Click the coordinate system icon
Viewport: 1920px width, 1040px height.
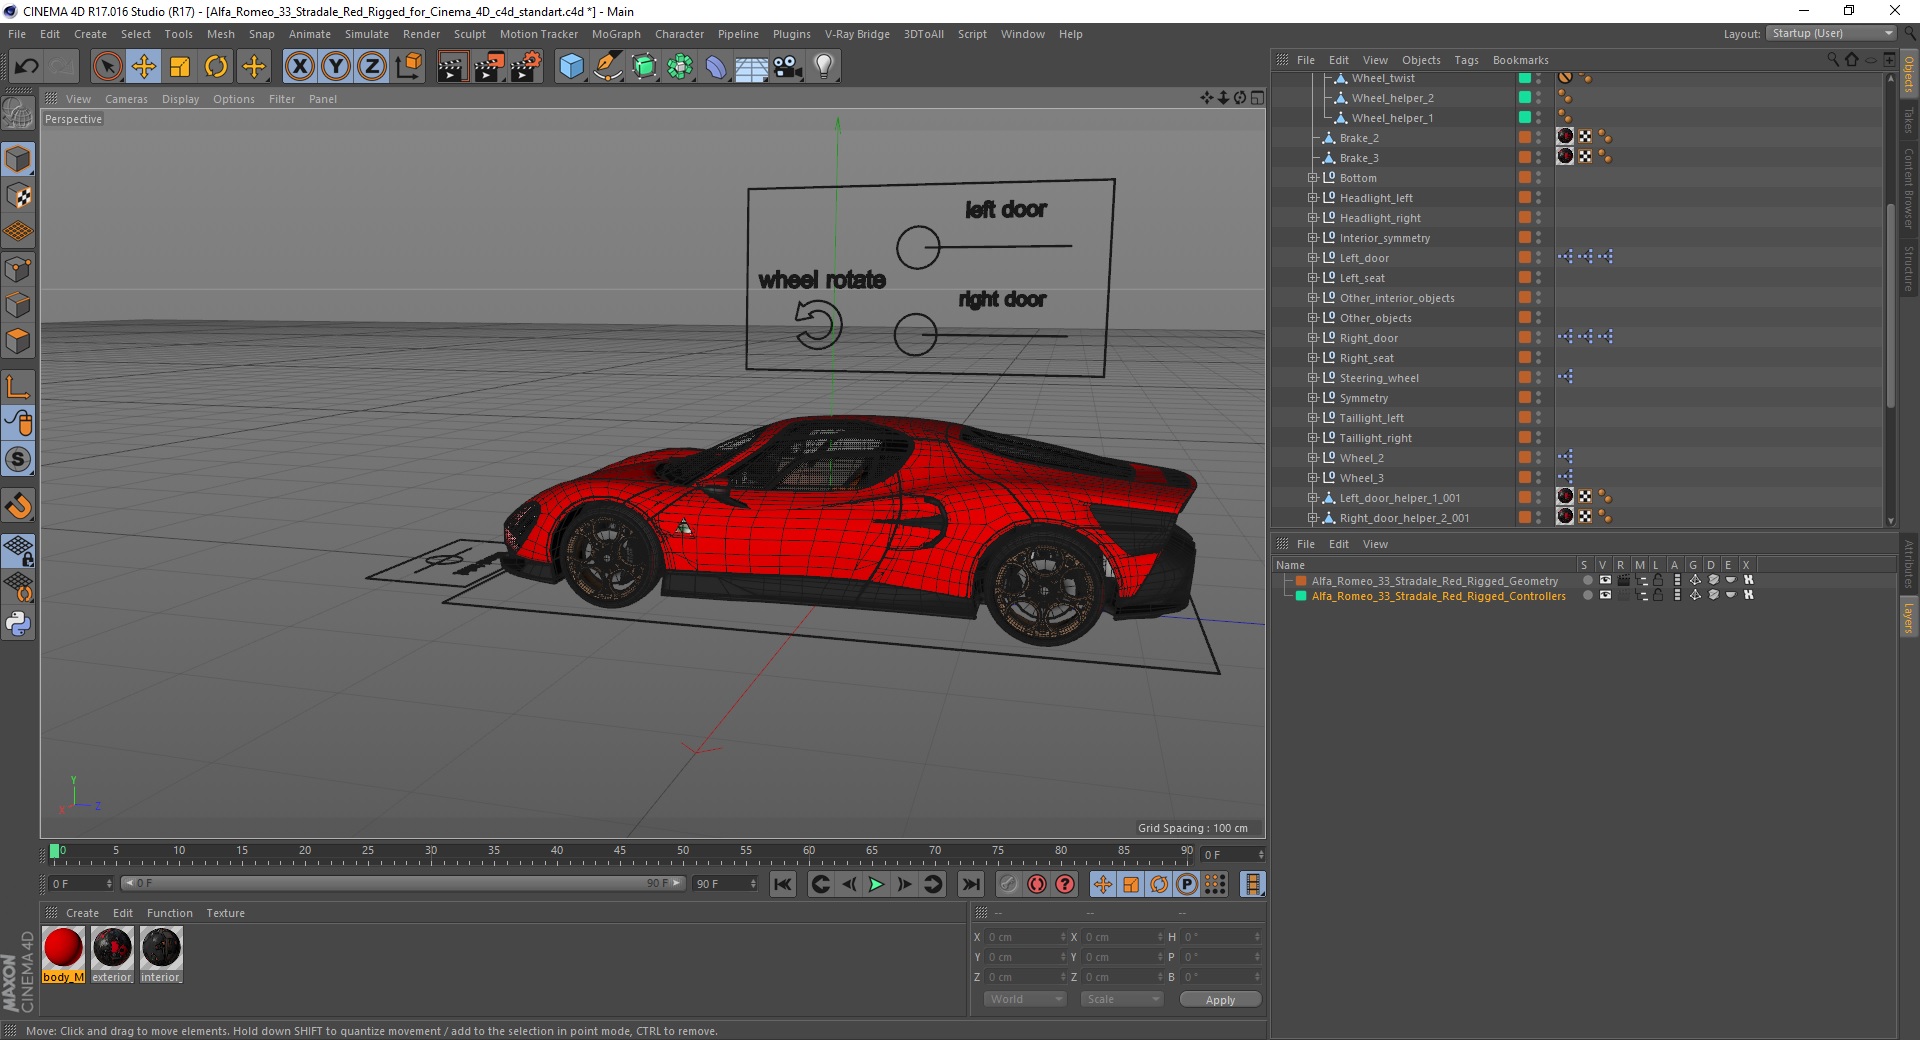408,67
